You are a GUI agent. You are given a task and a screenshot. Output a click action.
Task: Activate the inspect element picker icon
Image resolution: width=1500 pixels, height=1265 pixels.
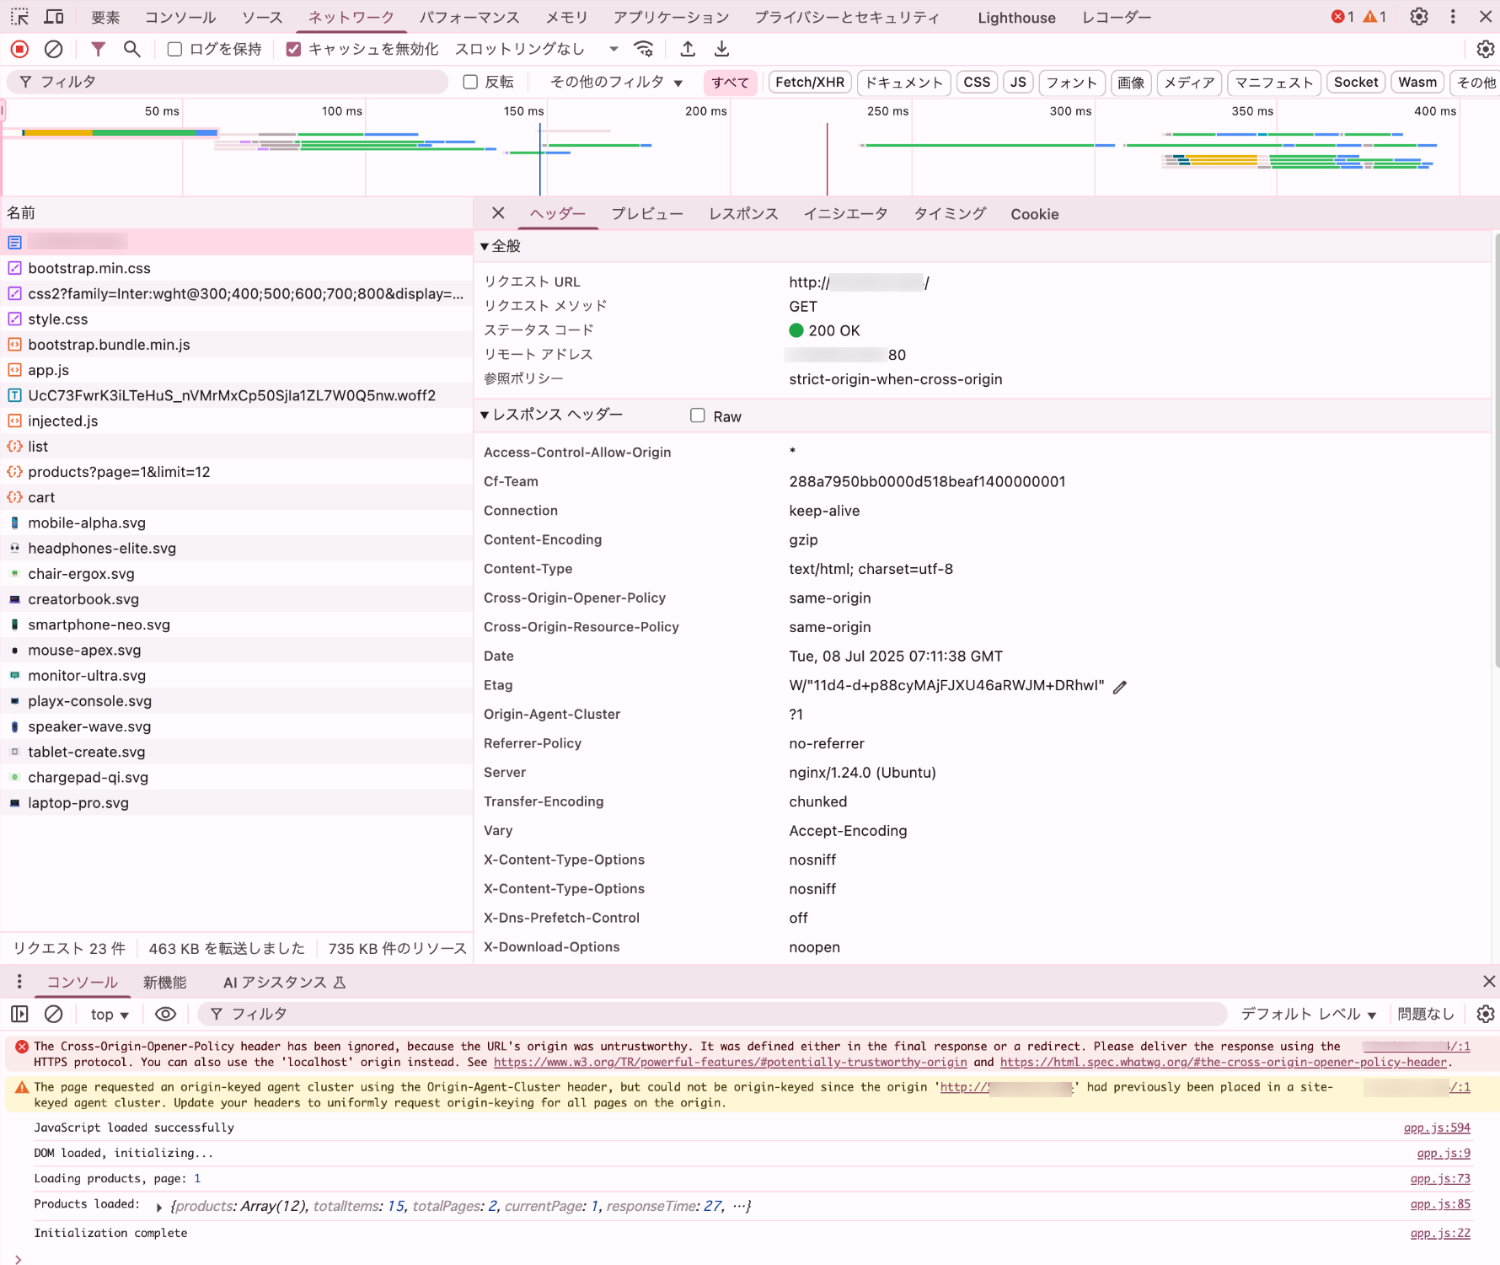[x=19, y=17]
